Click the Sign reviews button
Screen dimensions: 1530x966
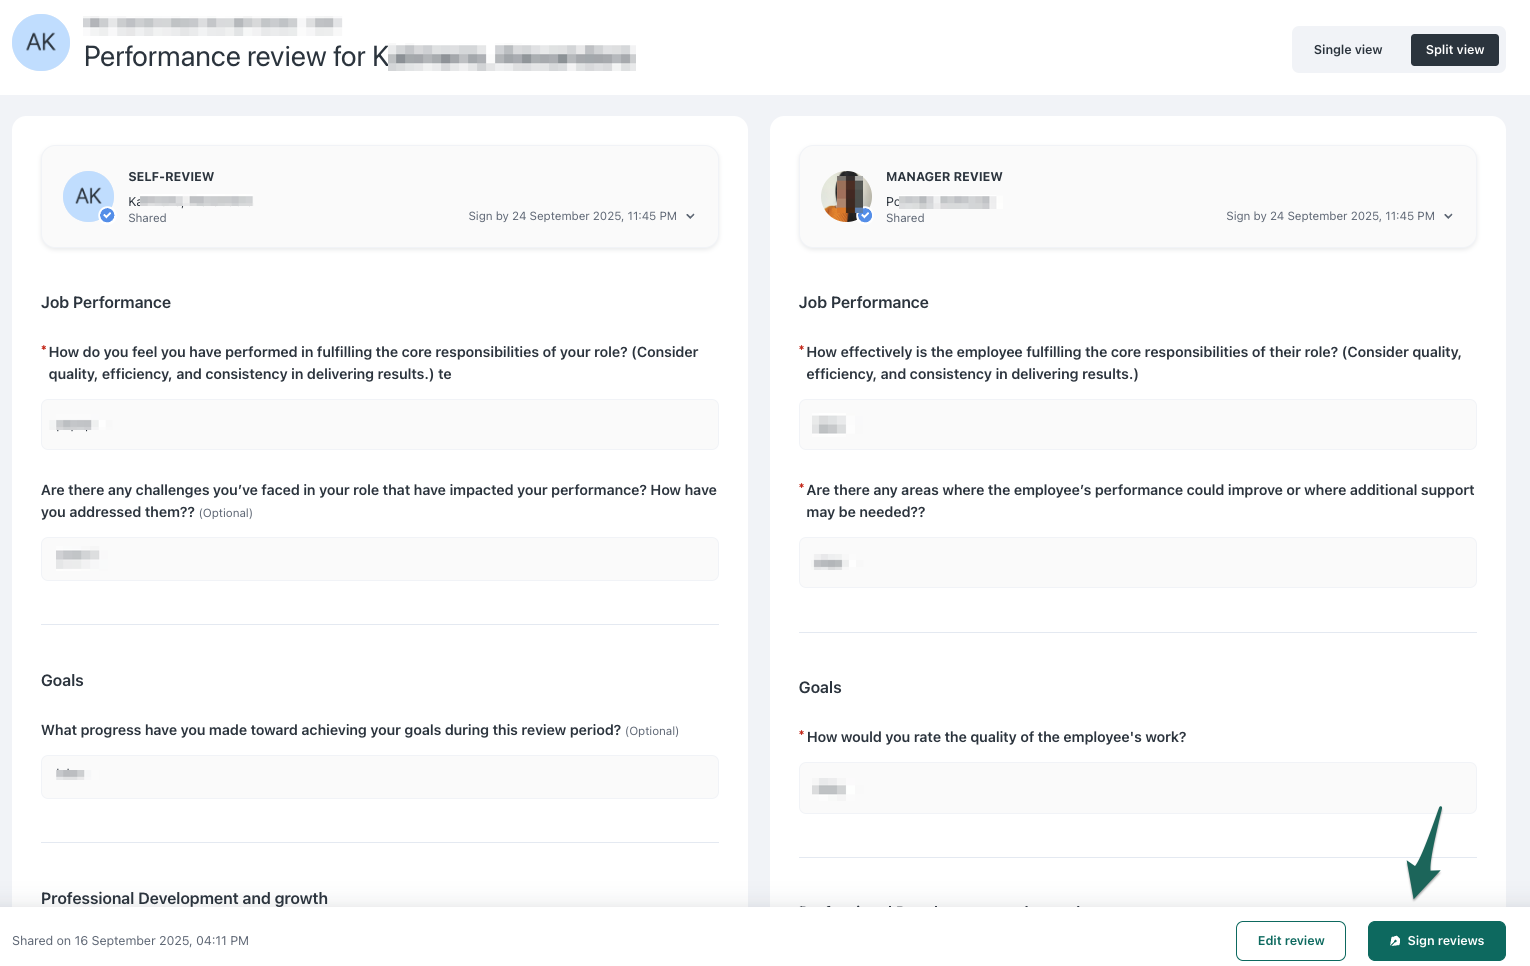click(x=1436, y=941)
